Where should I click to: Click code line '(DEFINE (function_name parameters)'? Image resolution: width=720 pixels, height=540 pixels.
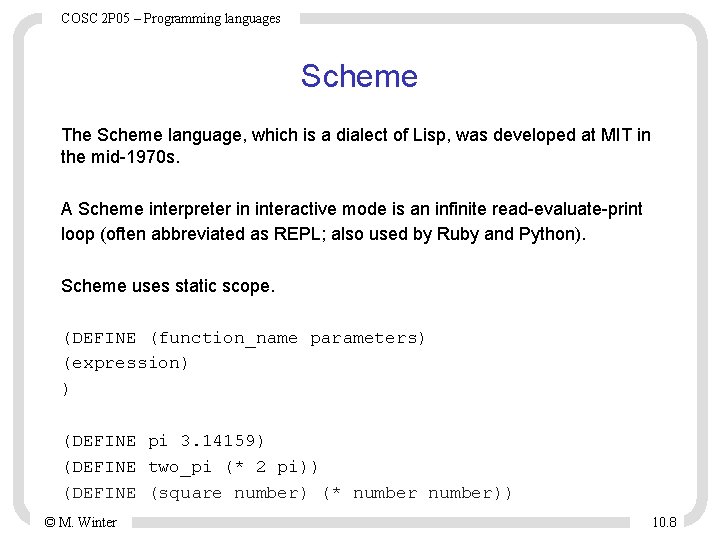pyautogui.click(x=244, y=339)
